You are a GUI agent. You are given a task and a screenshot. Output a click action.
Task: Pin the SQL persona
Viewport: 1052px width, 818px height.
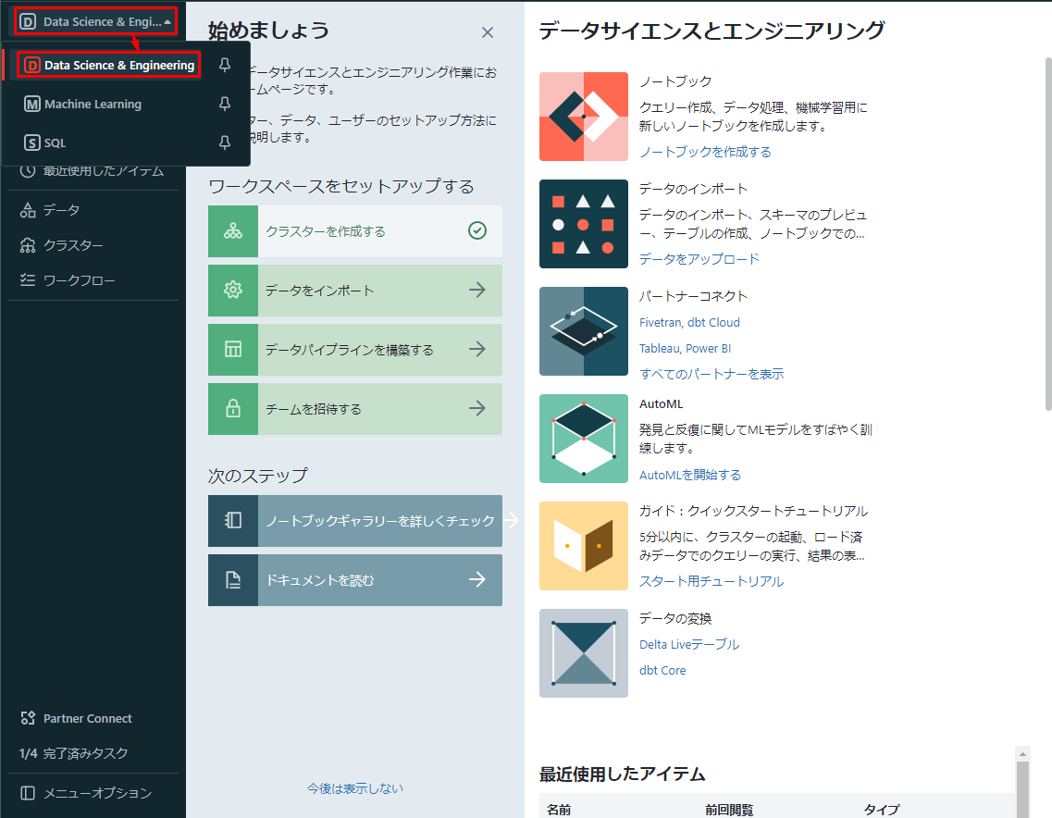tap(225, 143)
